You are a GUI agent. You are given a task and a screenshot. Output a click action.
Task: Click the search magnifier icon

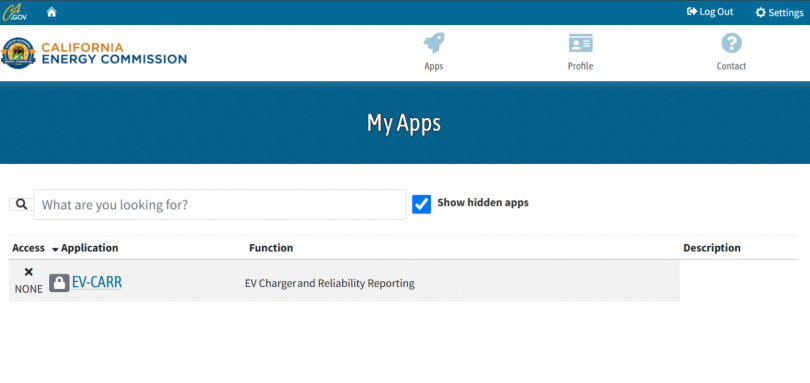[x=21, y=204]
